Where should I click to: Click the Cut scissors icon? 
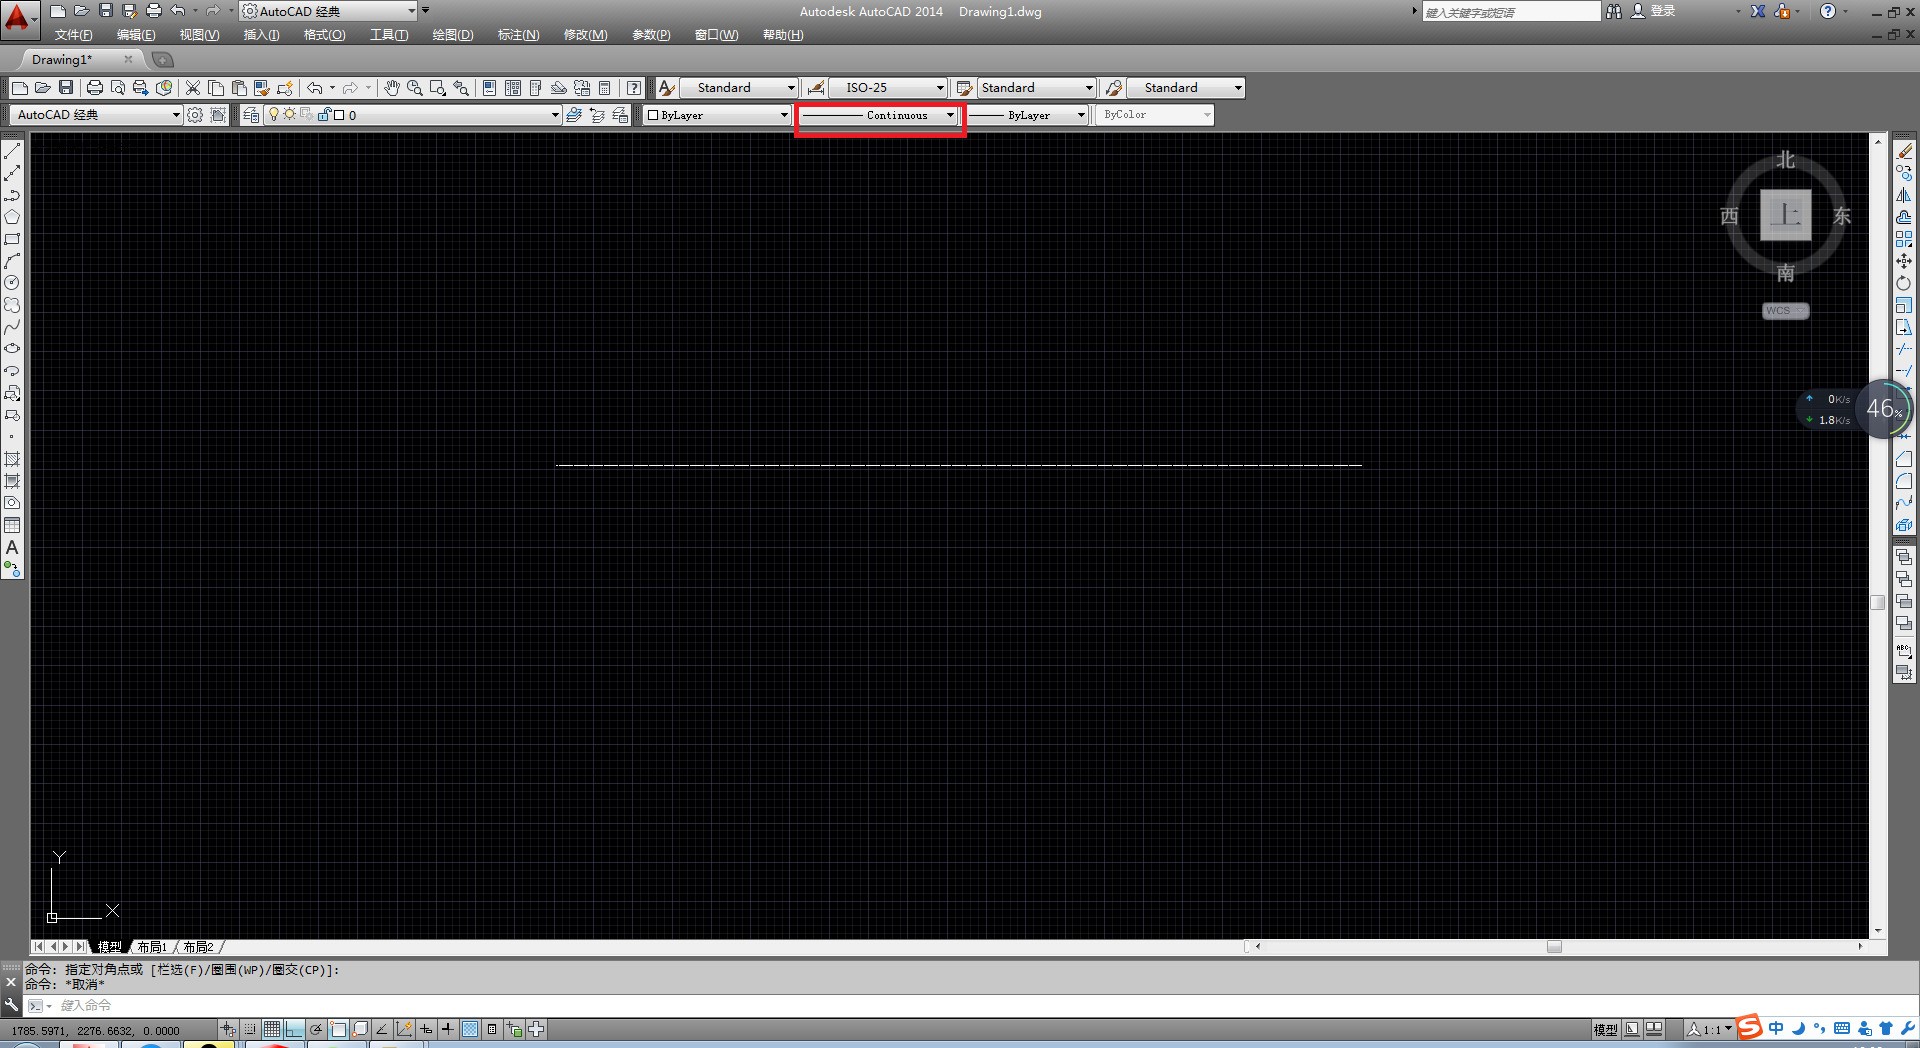pos(193,88)
